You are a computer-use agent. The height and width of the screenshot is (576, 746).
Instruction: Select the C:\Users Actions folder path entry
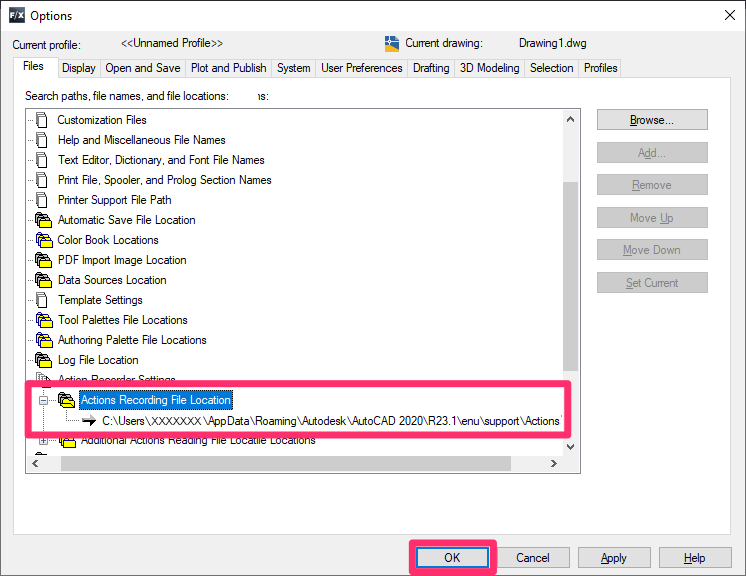tap(332, 421)
